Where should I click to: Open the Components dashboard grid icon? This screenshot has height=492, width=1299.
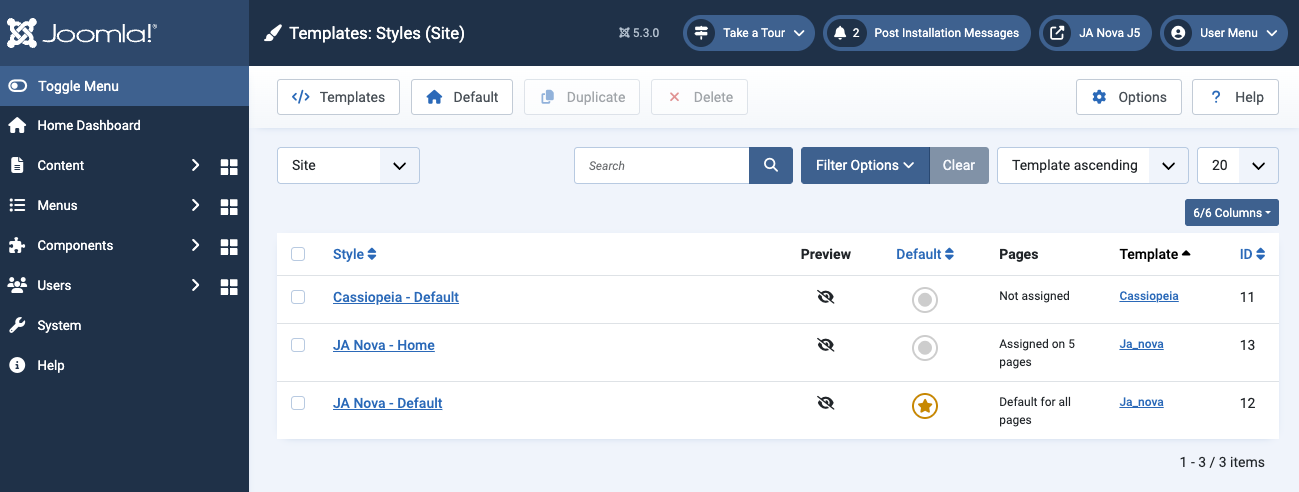(x=229, y=246)
